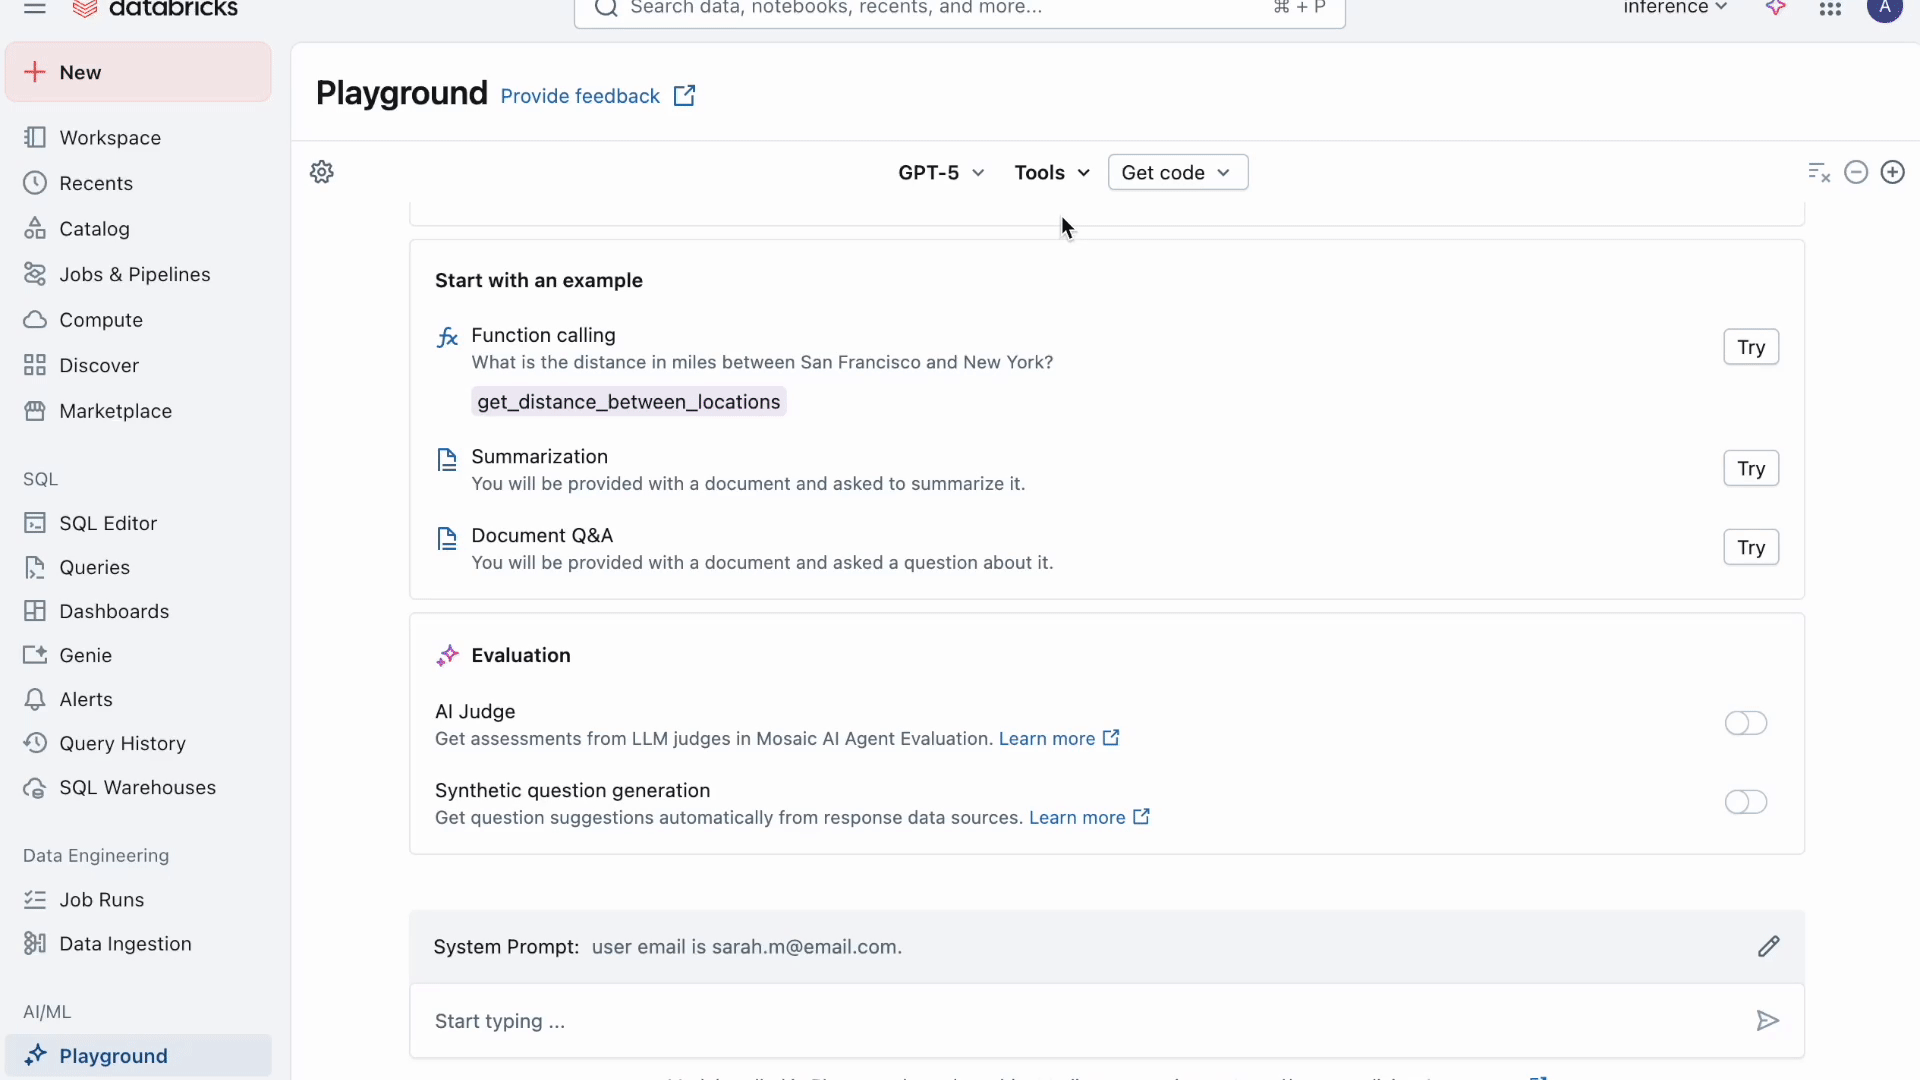Image resolution: width=1920 pixels, height=1080 pixels.
Task: Expand the GPT-5 model dropdown
Action: pos(941,173)
